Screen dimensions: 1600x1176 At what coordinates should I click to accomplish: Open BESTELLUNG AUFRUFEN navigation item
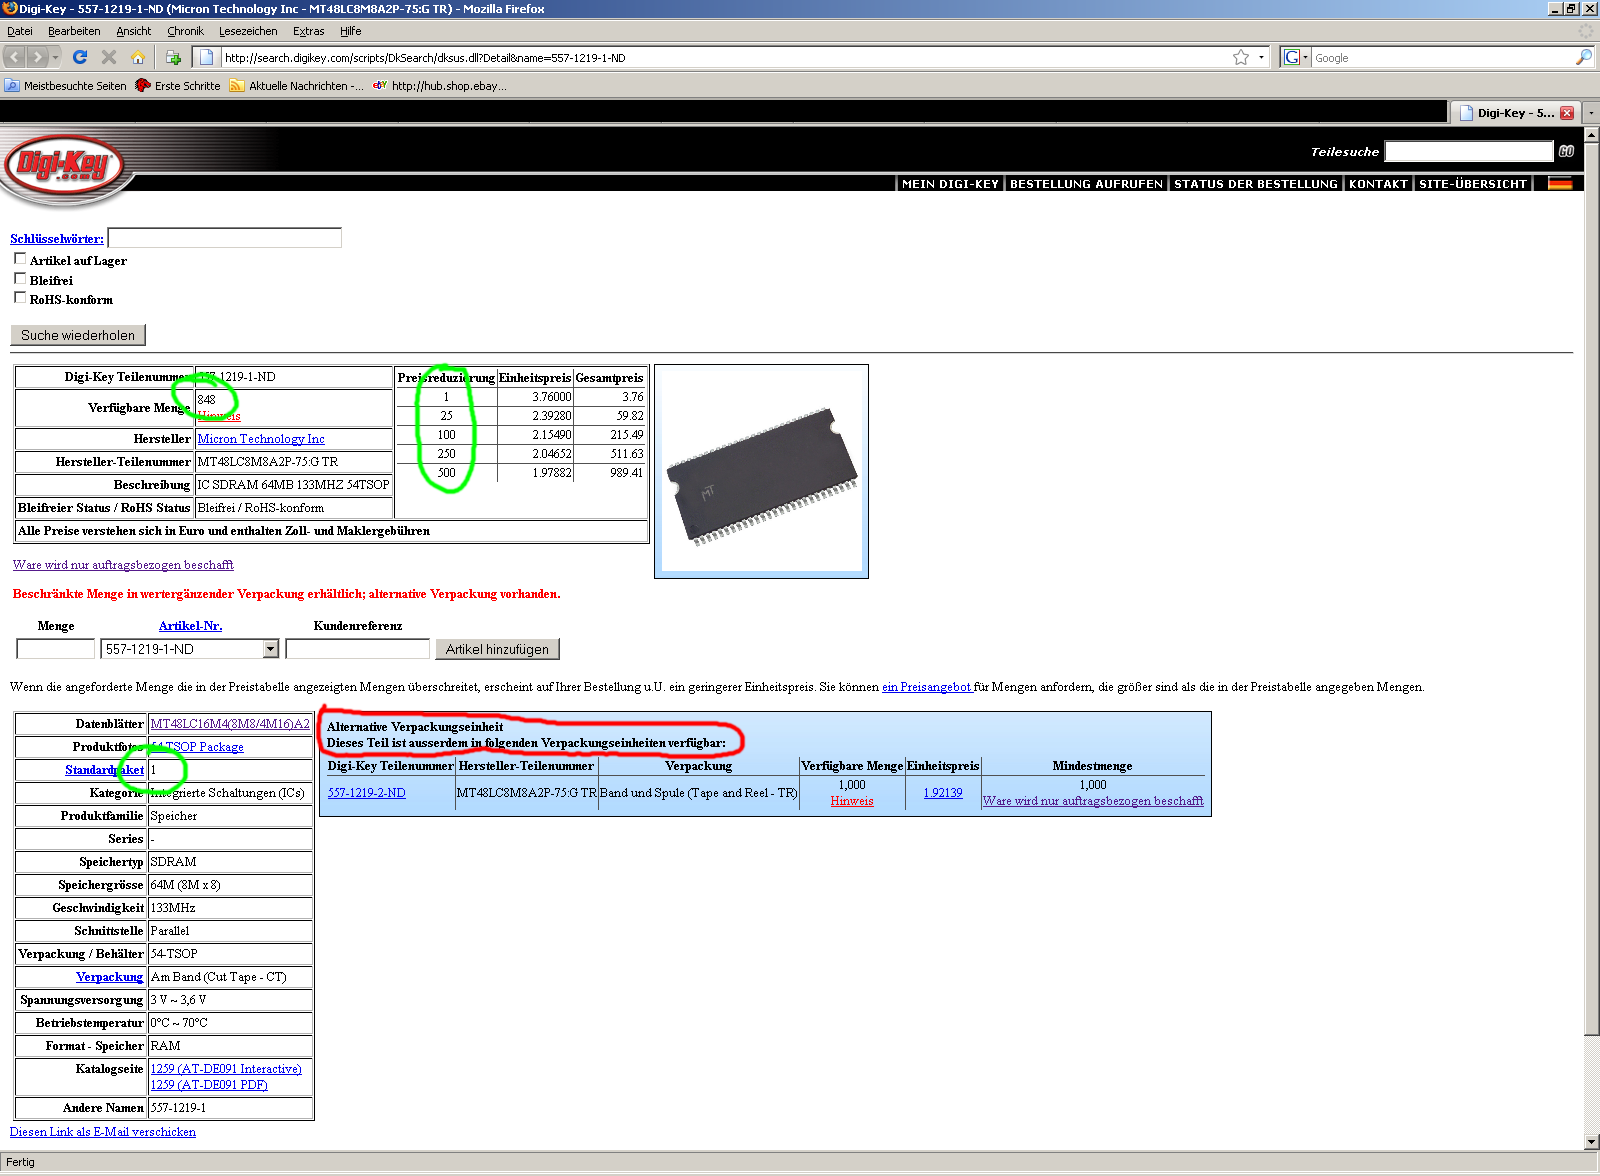tap(1086, 184)
